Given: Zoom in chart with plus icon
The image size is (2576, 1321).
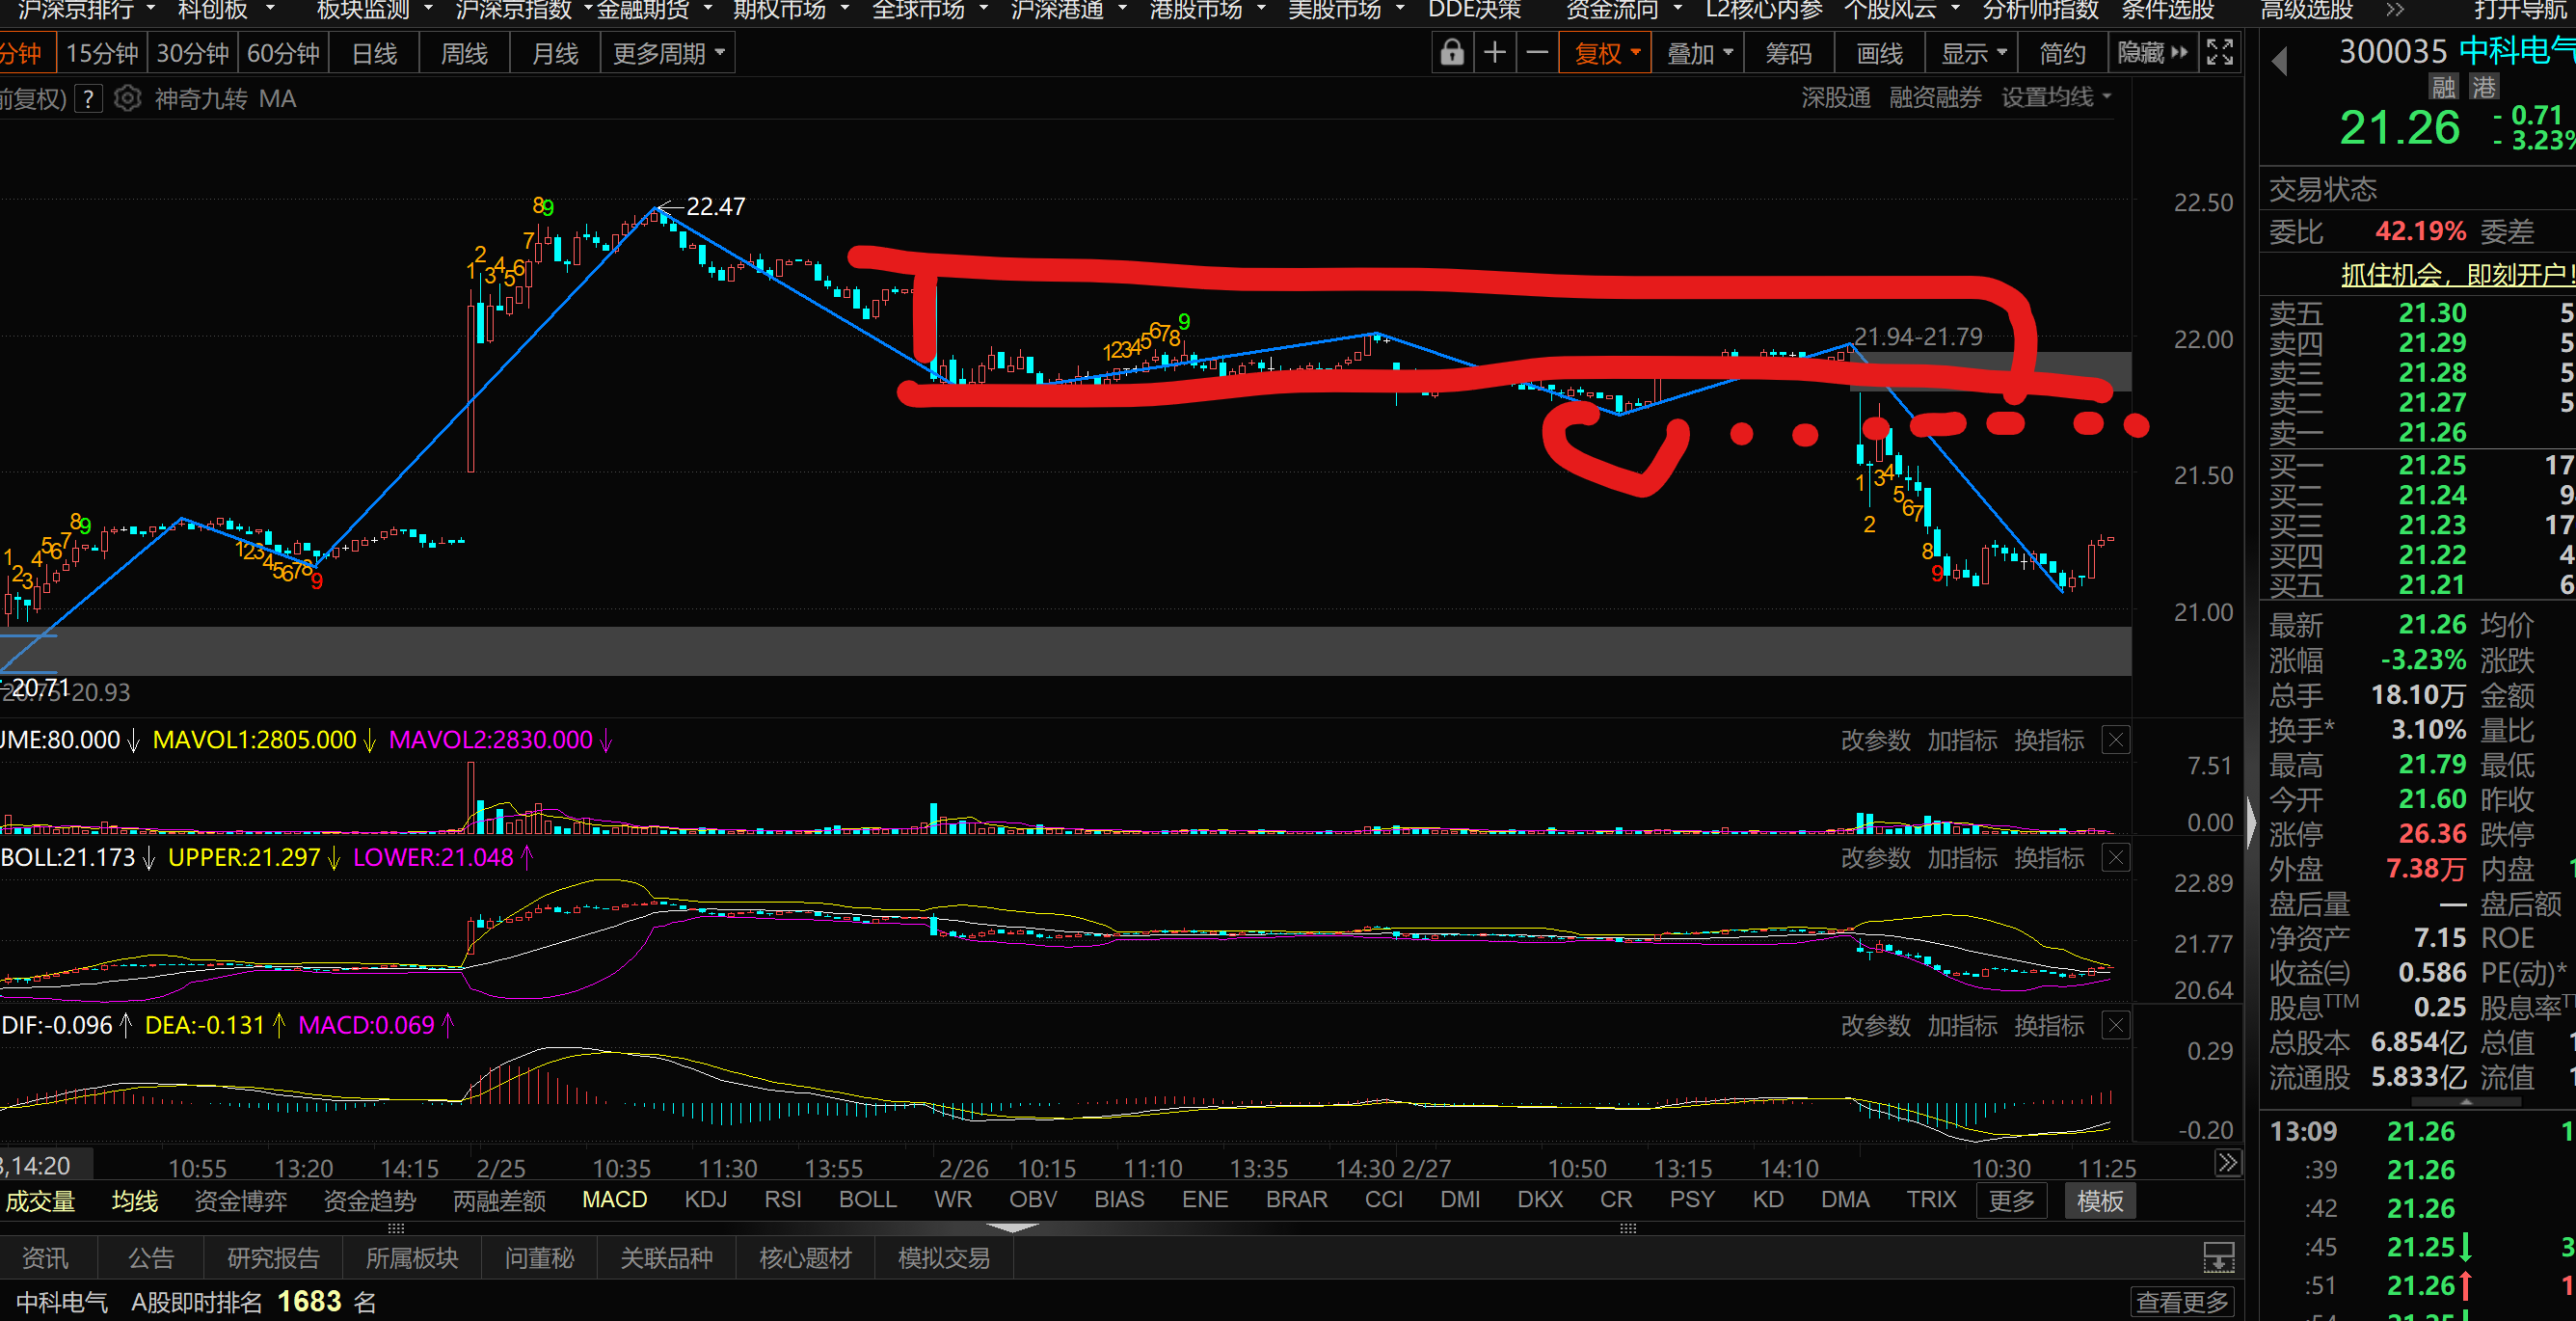Looking at the screenshot, I should [x=1495, y=53].
